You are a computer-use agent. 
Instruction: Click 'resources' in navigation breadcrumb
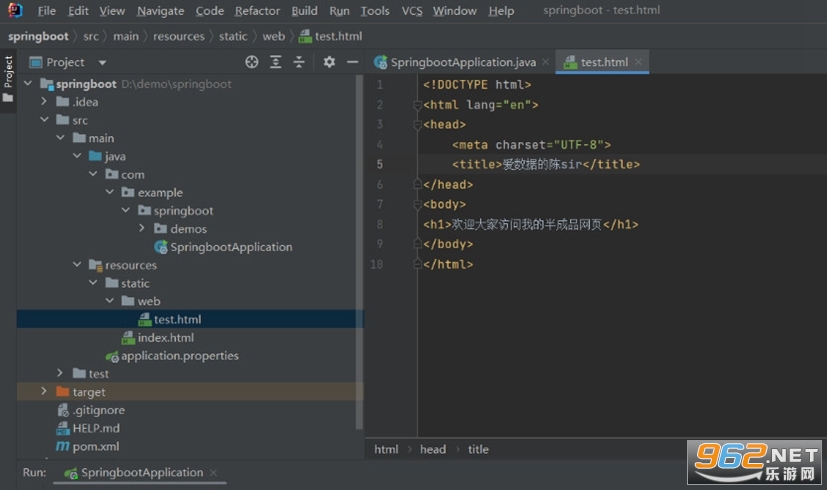coord(179,36)
